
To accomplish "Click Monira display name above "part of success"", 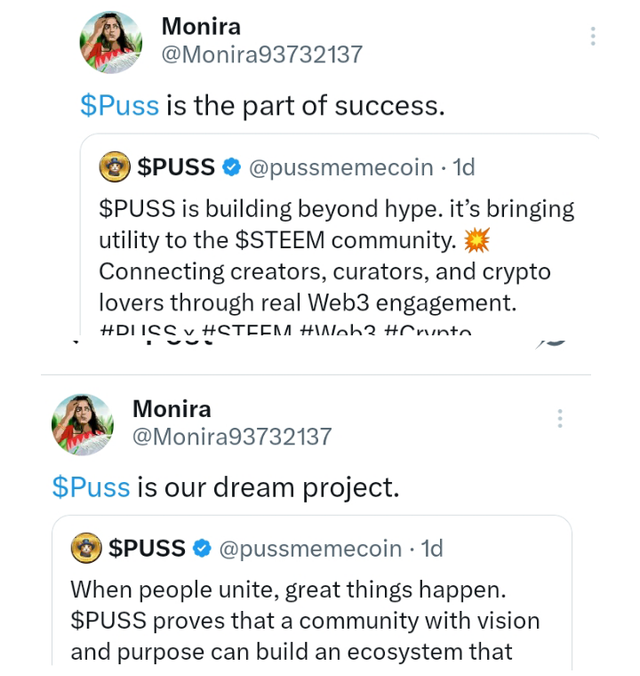I will [x=201, y=26].
